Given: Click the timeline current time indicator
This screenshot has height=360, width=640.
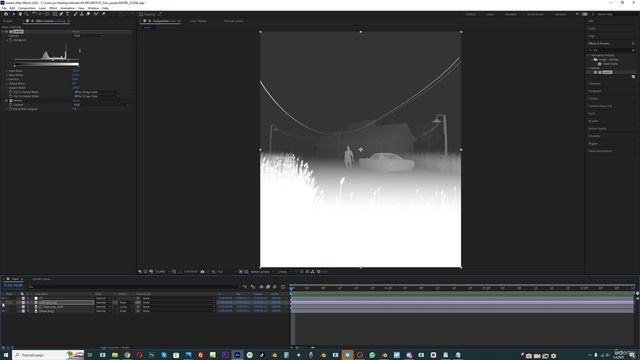Looking at the screenshot, I should 292,289.
